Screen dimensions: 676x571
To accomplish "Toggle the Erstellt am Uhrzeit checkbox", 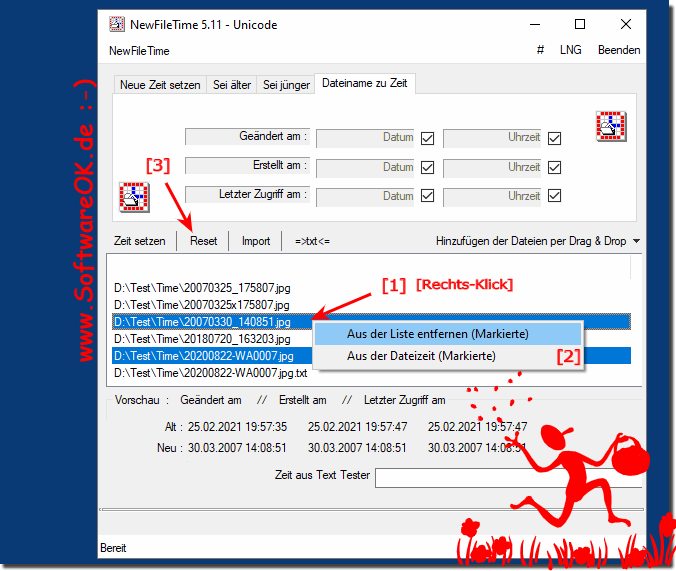I will (554, 167).
